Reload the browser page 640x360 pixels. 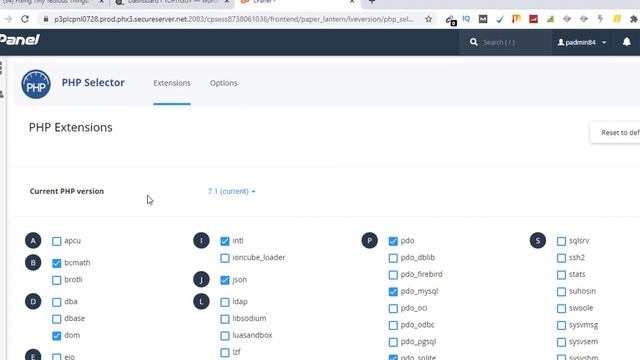coord(25,19)
